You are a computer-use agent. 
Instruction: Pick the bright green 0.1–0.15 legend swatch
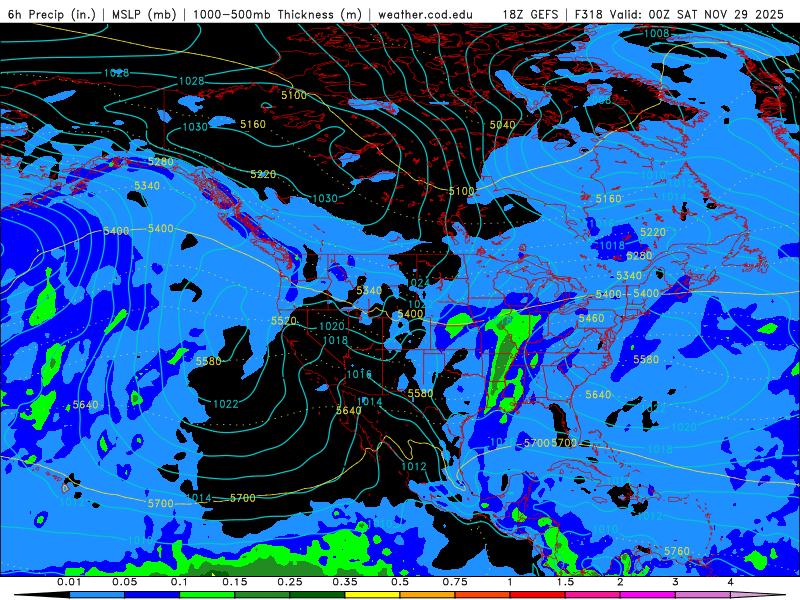pyautogui.click(x=207, y=595)
